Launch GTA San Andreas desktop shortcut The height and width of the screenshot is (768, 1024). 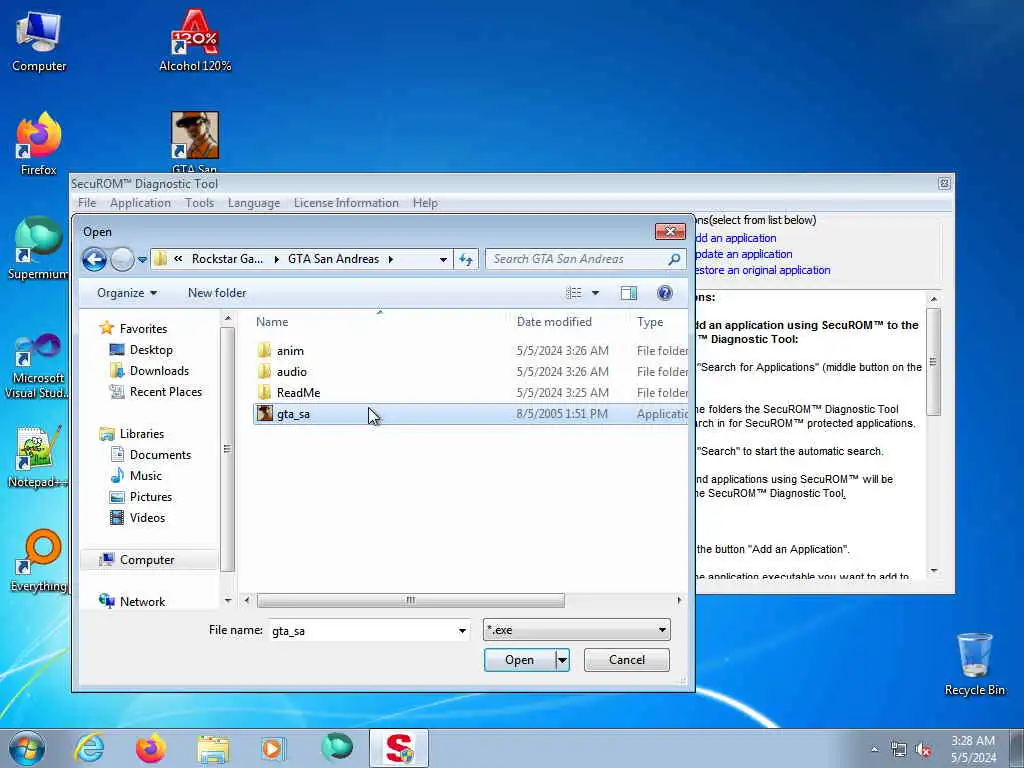(195, 142)
